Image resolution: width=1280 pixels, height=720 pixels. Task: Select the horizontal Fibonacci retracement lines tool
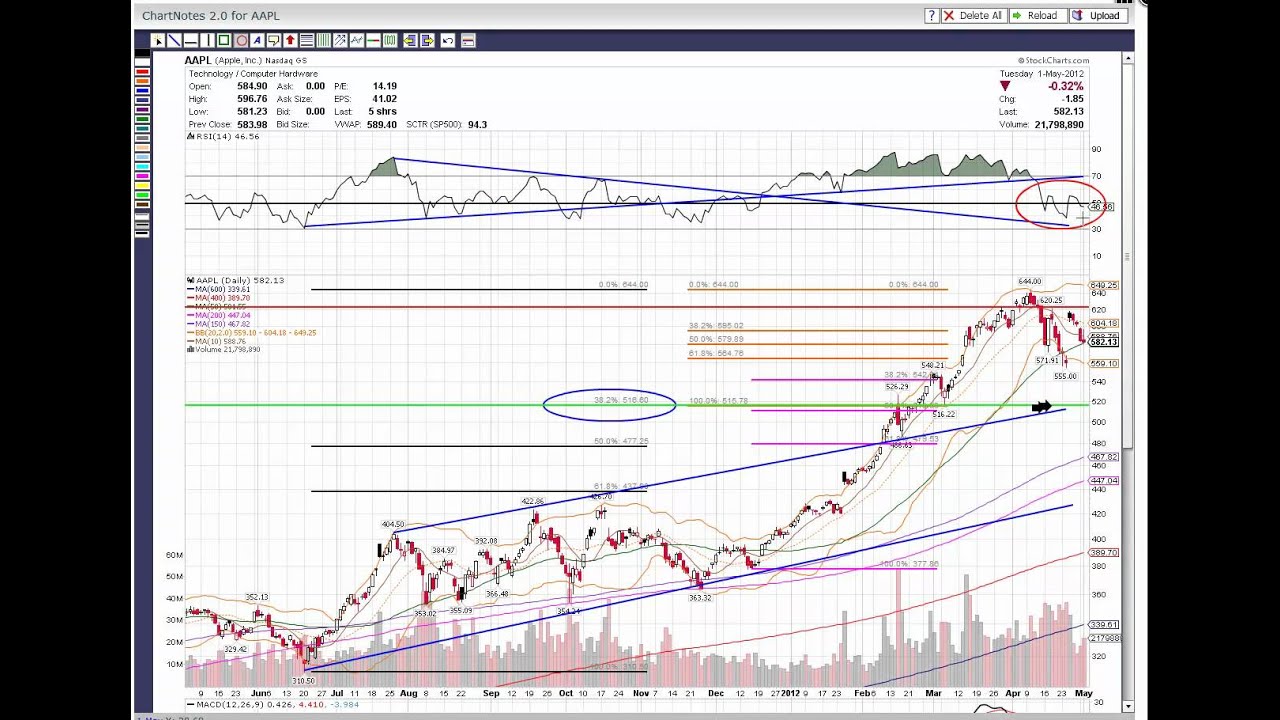307,40
